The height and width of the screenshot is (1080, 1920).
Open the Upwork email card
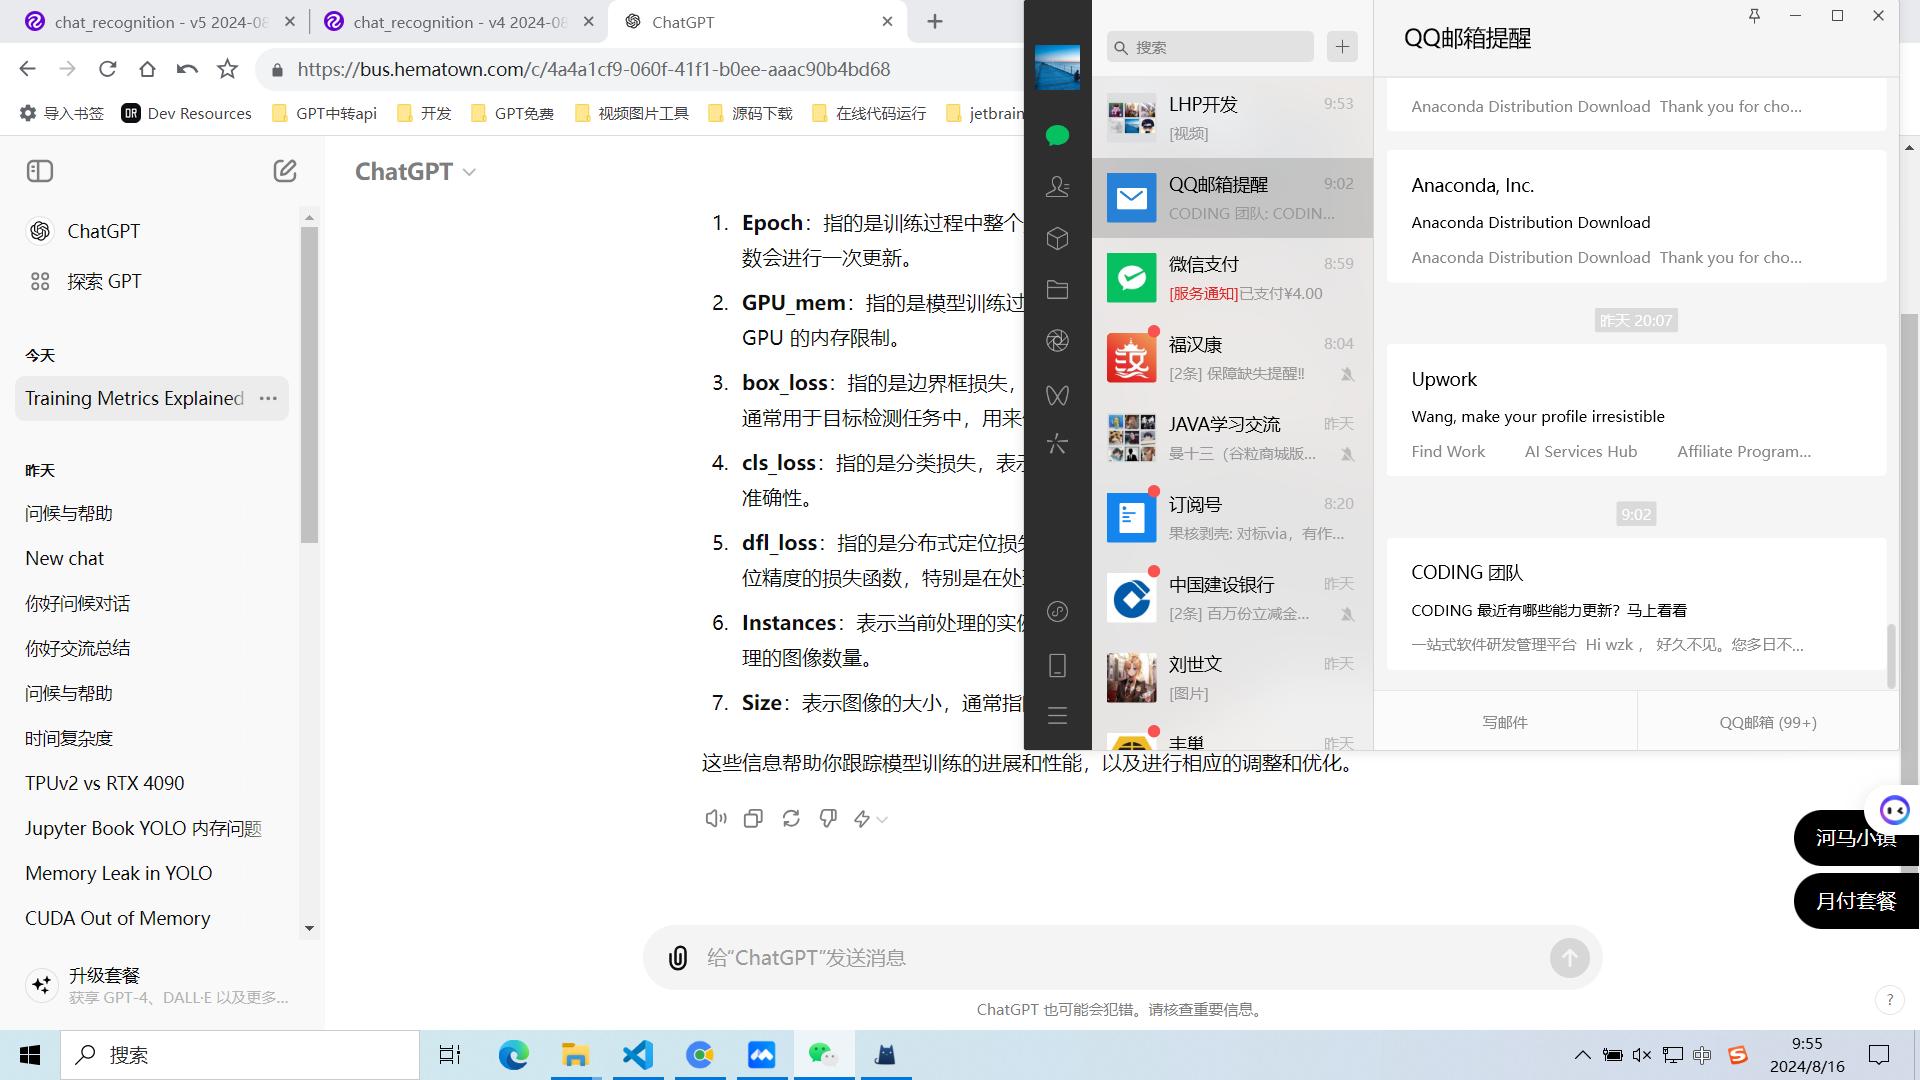[1636, 411]
